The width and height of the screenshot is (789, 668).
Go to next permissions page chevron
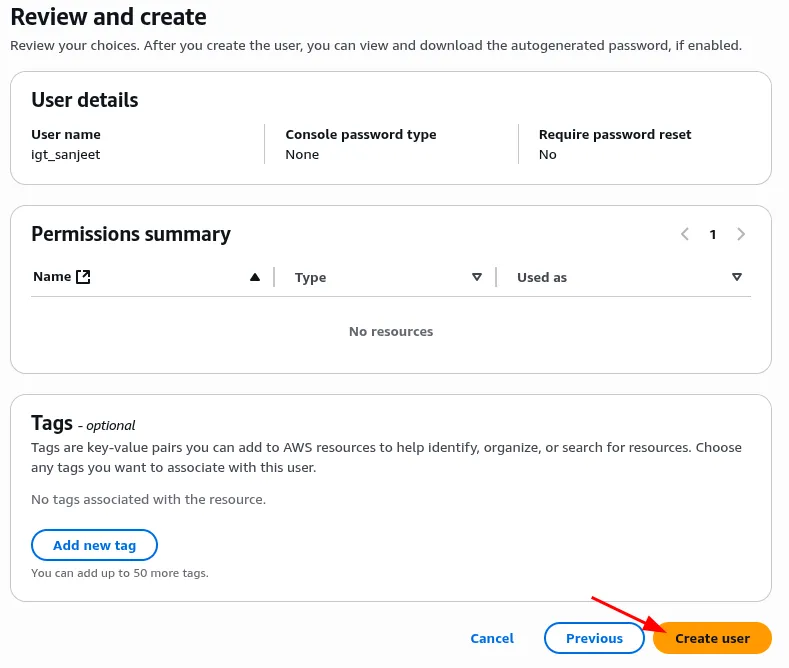pos(741,234)
